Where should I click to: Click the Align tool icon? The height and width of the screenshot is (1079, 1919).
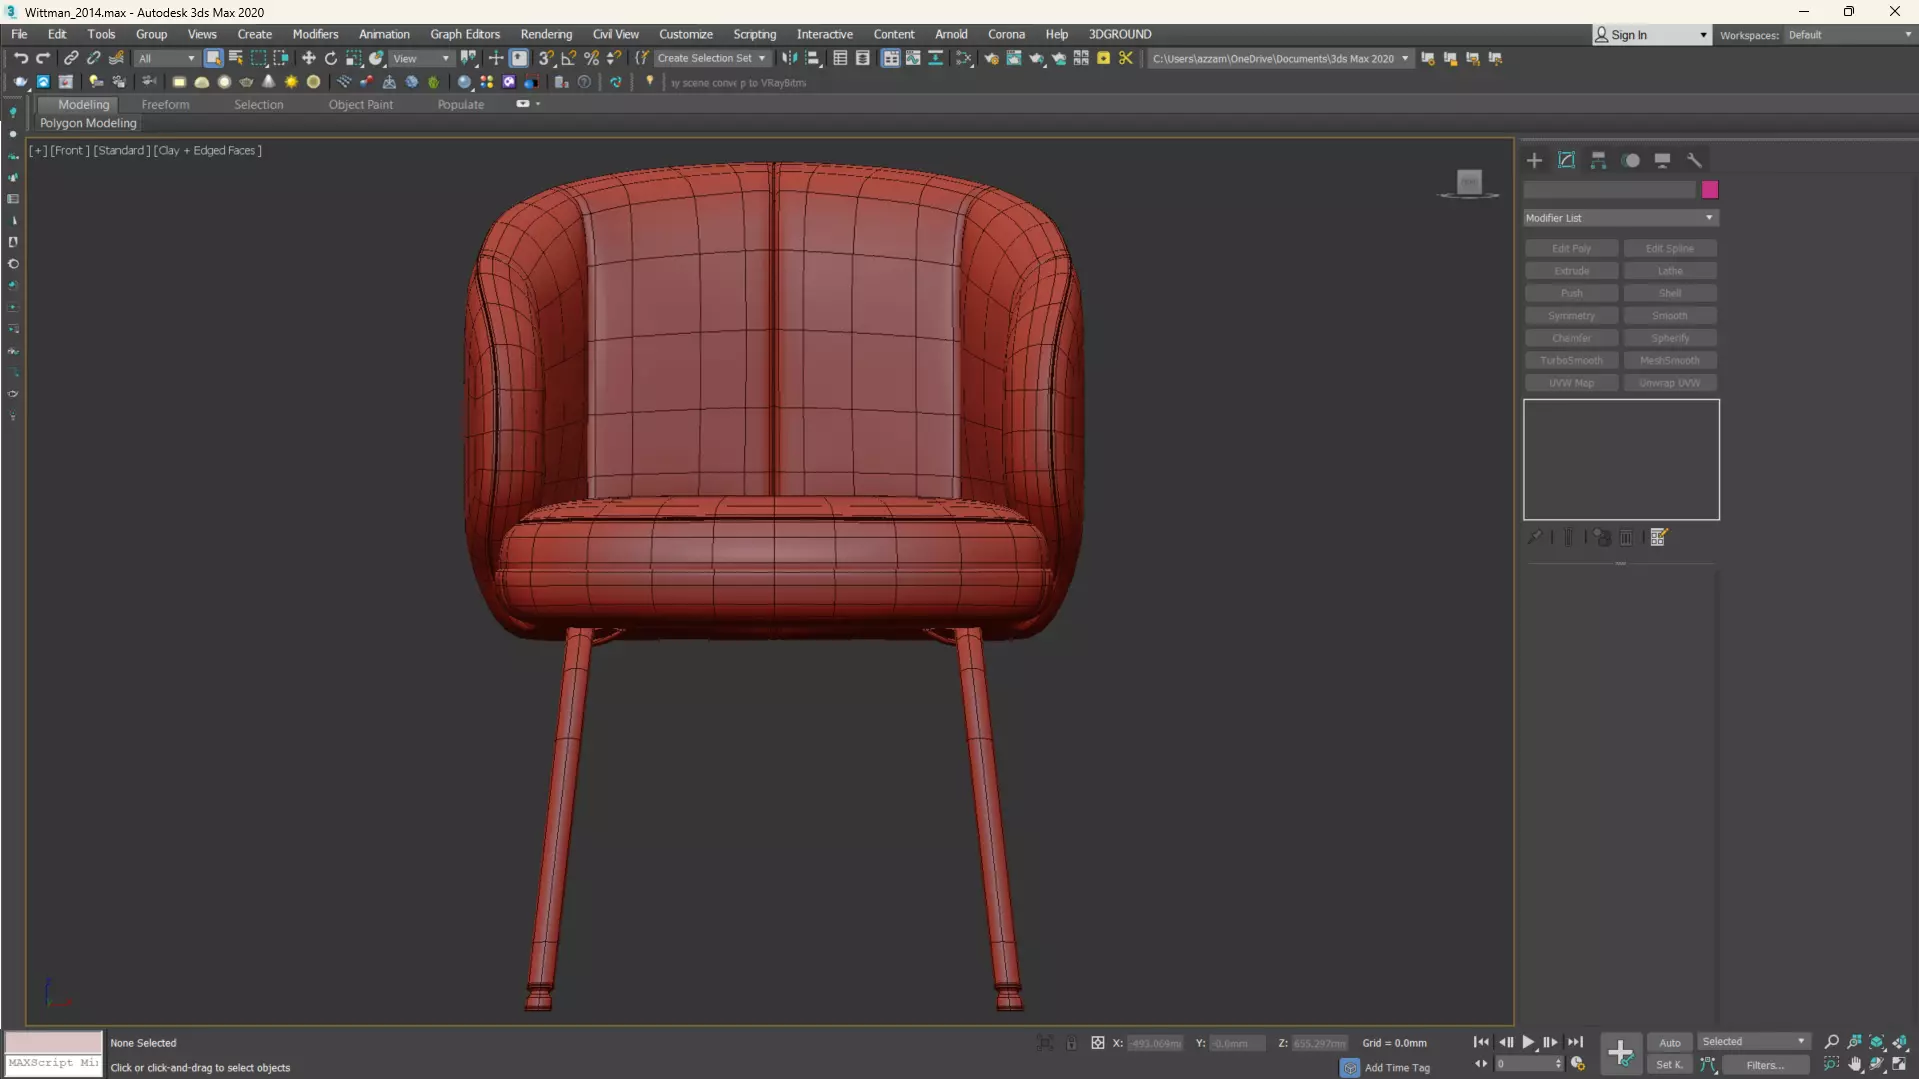[x=813, y=58]
